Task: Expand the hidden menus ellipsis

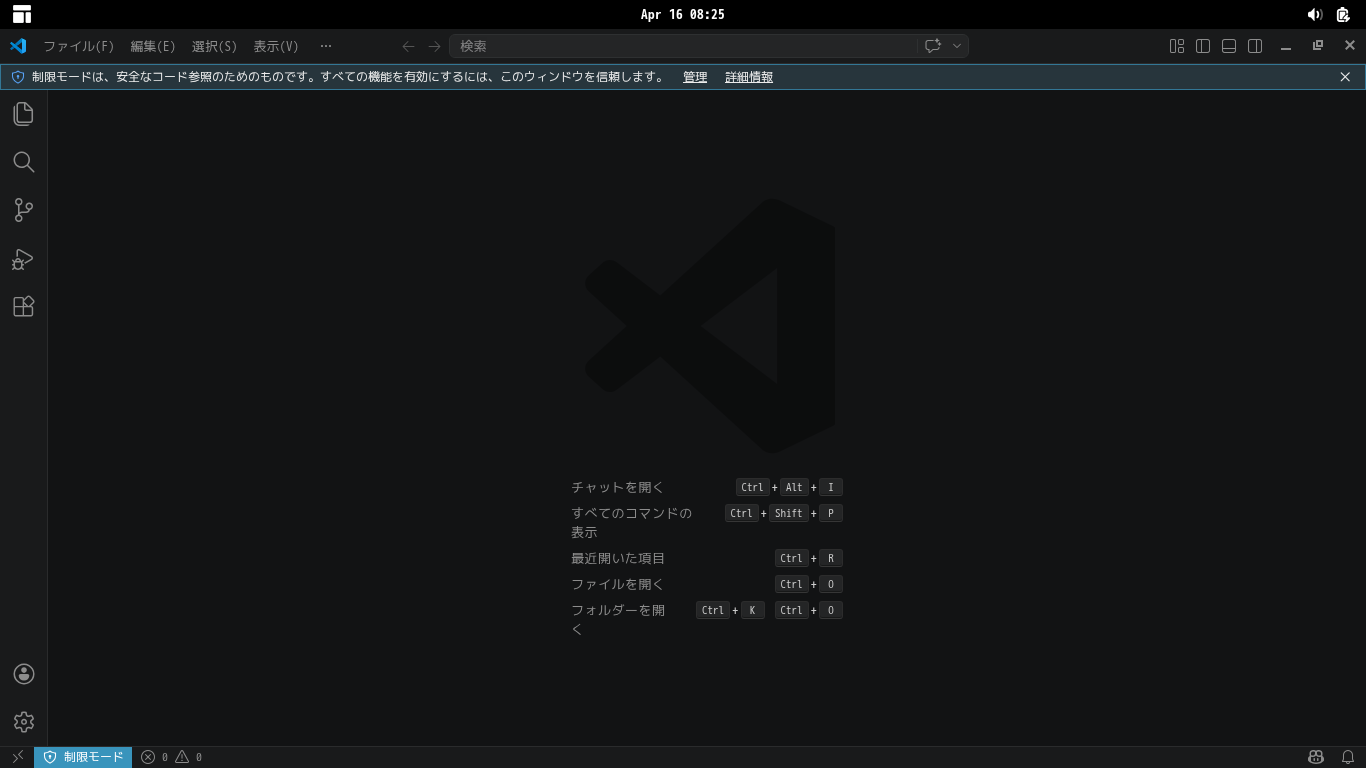Action: (x=325, y=46)
